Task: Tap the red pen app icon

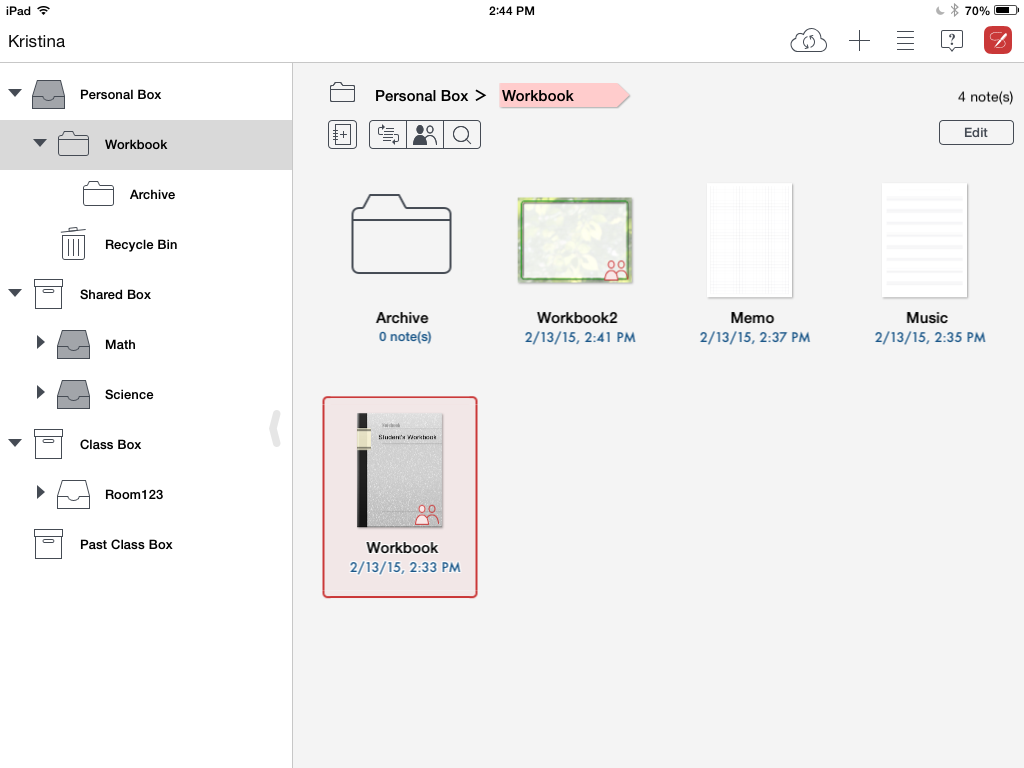Action: click(x=998, y=40)
